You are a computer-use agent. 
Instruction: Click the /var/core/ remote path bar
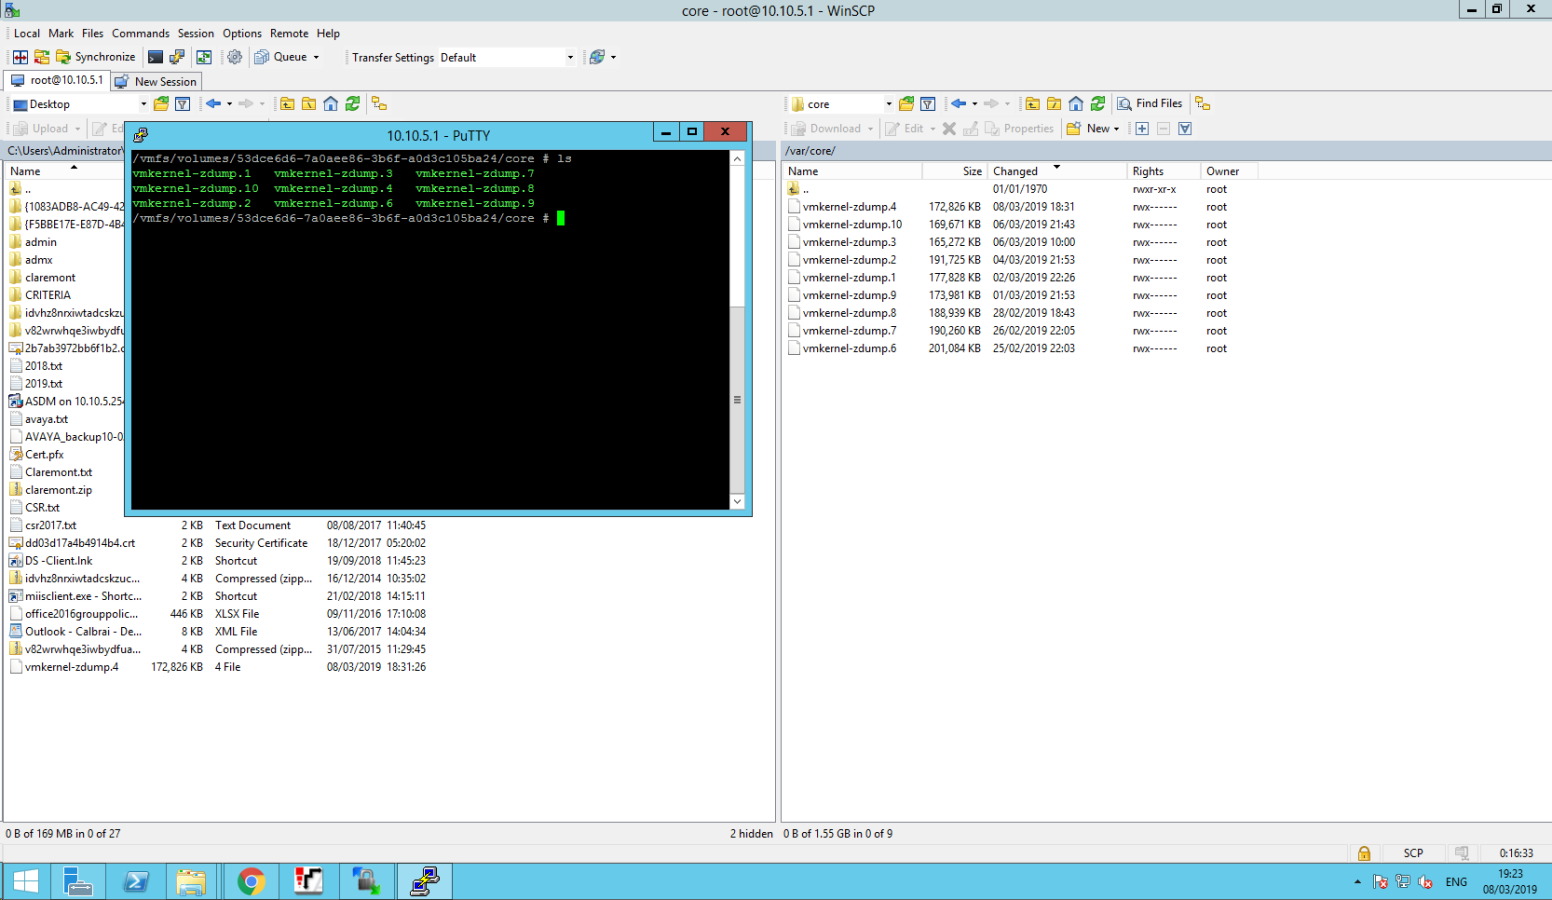coord(1166,151)
